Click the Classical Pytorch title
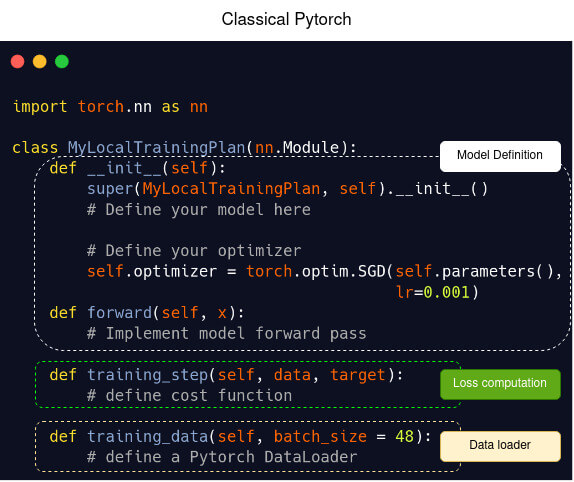This screenshot has height=482, width=574. click(286, 19)
